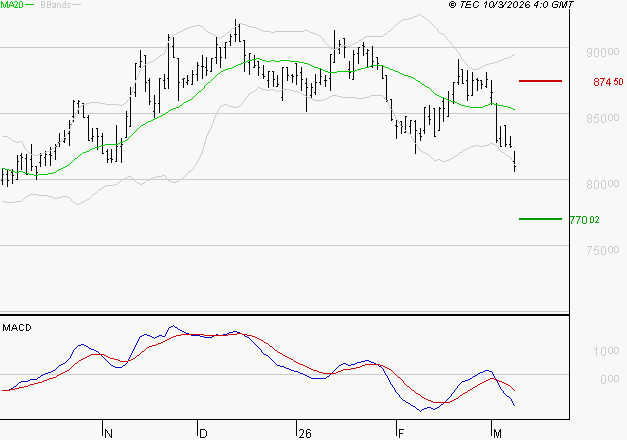
Task: Click the MACD 10.00 axis label
Action: point(606,351)
